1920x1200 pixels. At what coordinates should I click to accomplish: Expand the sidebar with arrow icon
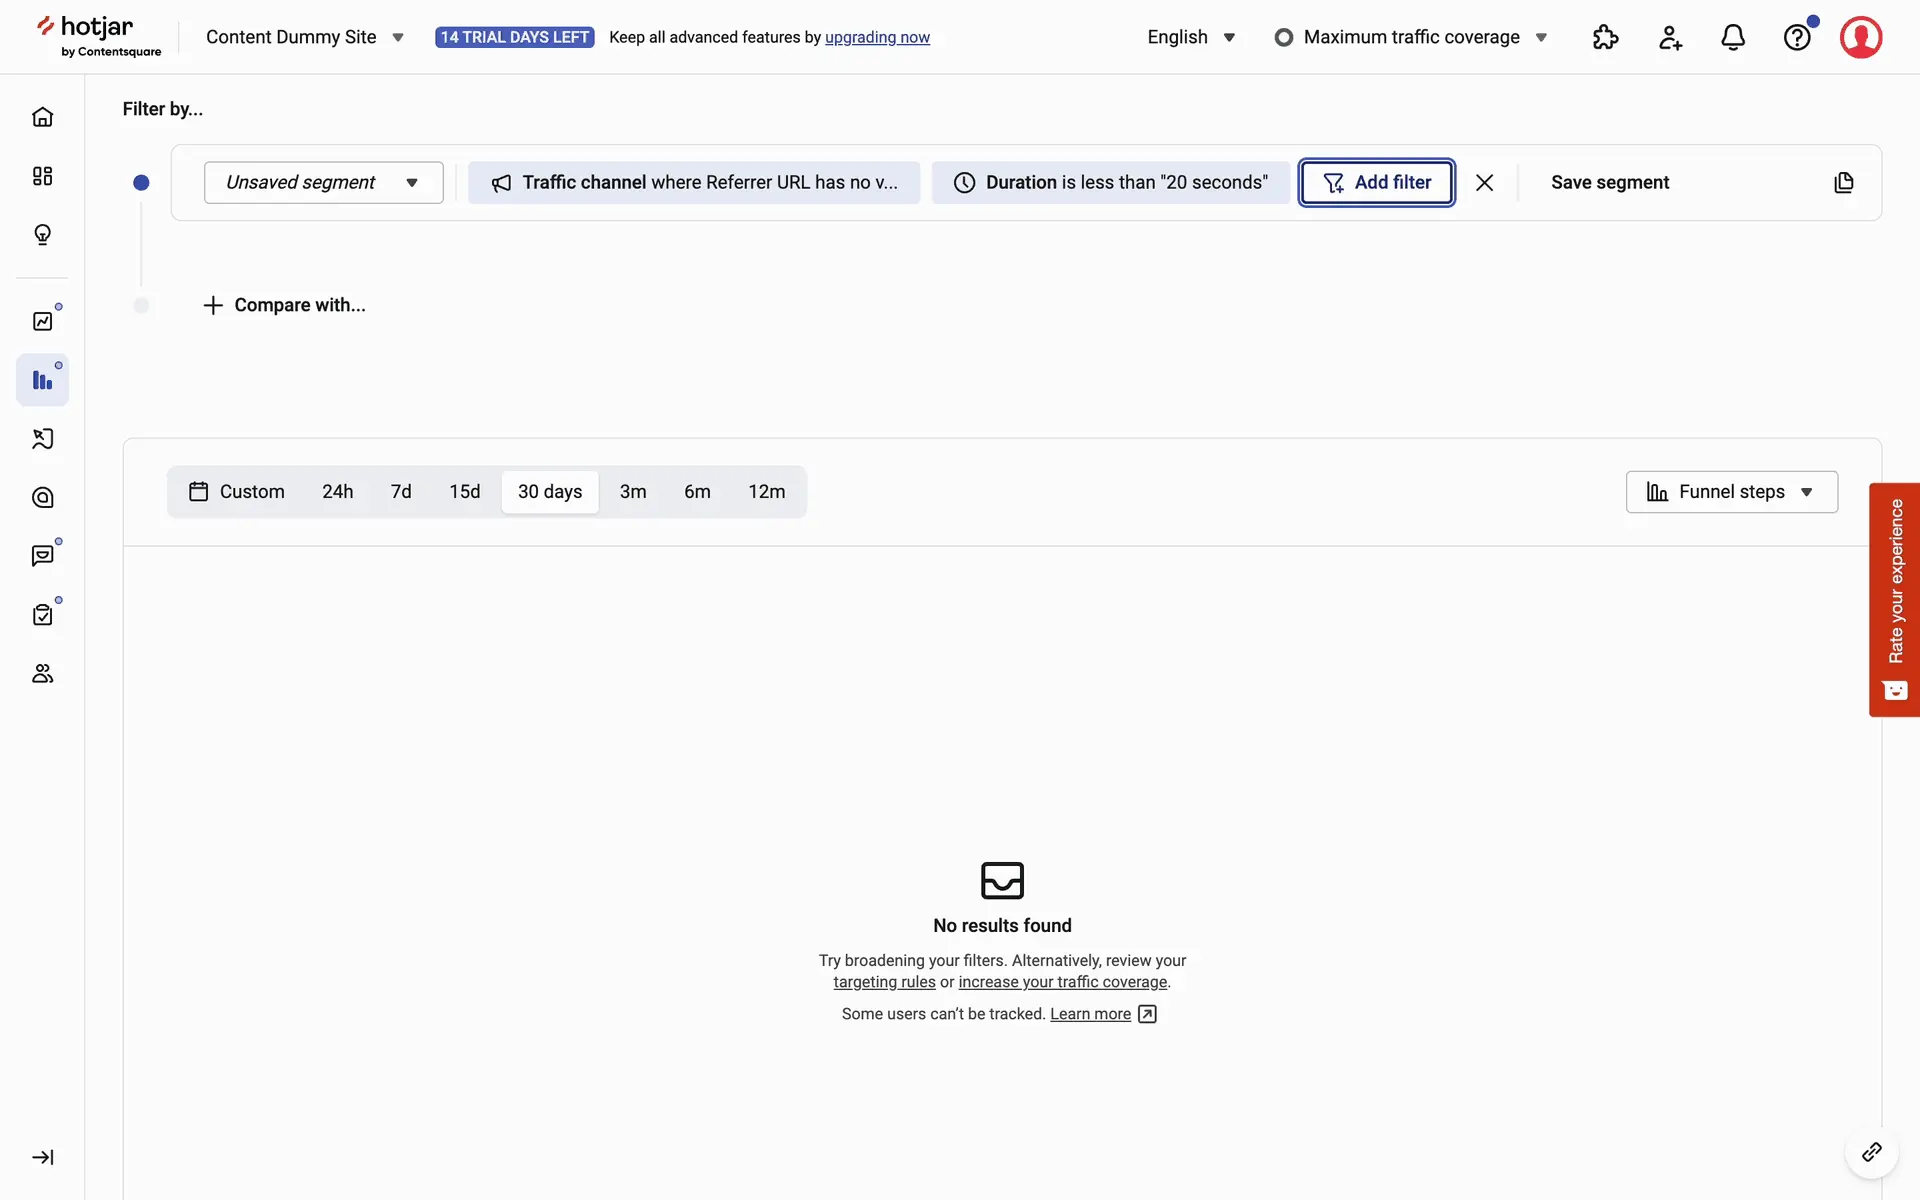(42, 1157)
